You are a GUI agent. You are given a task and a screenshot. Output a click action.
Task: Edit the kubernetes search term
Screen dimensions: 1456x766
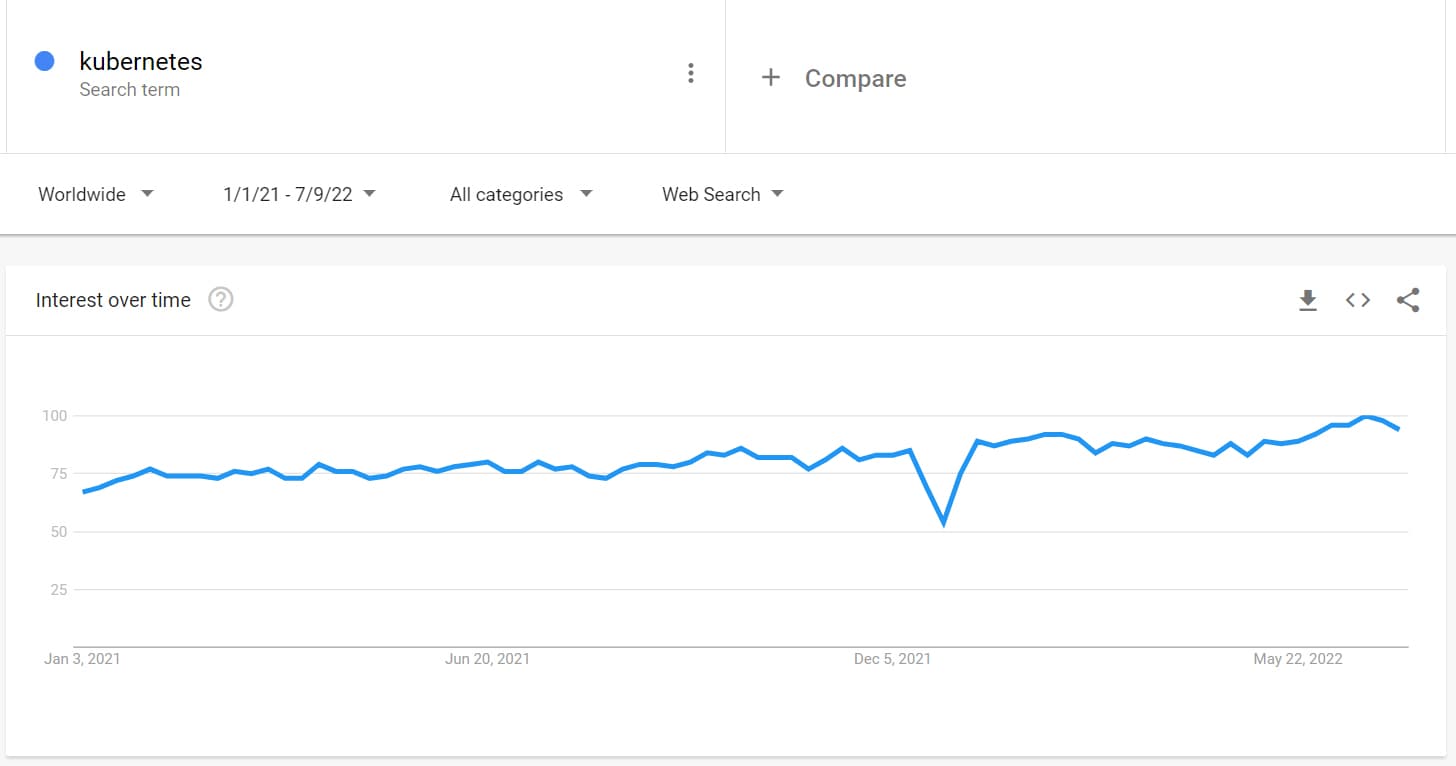pyautogui.click(x=141, y=61)
